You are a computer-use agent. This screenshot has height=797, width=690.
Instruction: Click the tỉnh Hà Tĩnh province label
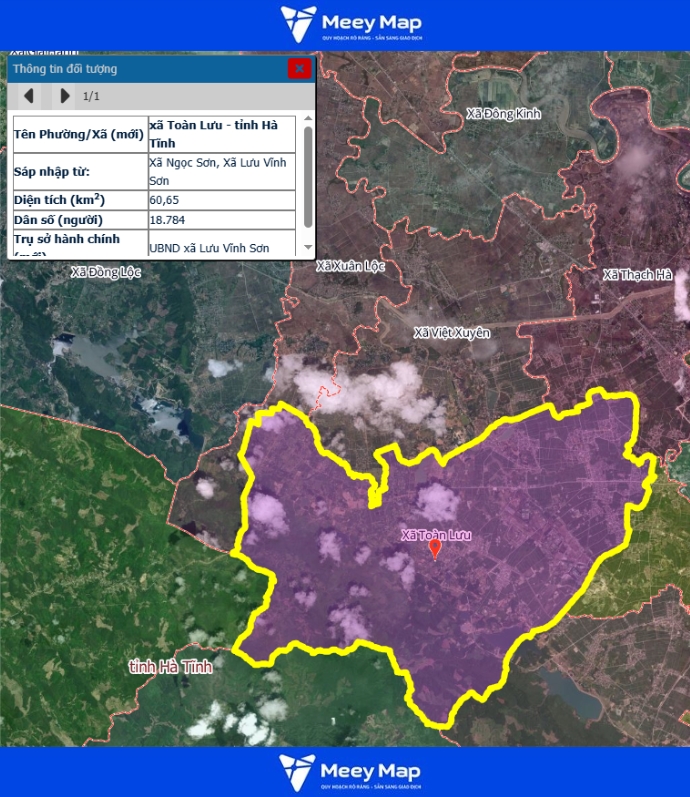pos(170,666)
